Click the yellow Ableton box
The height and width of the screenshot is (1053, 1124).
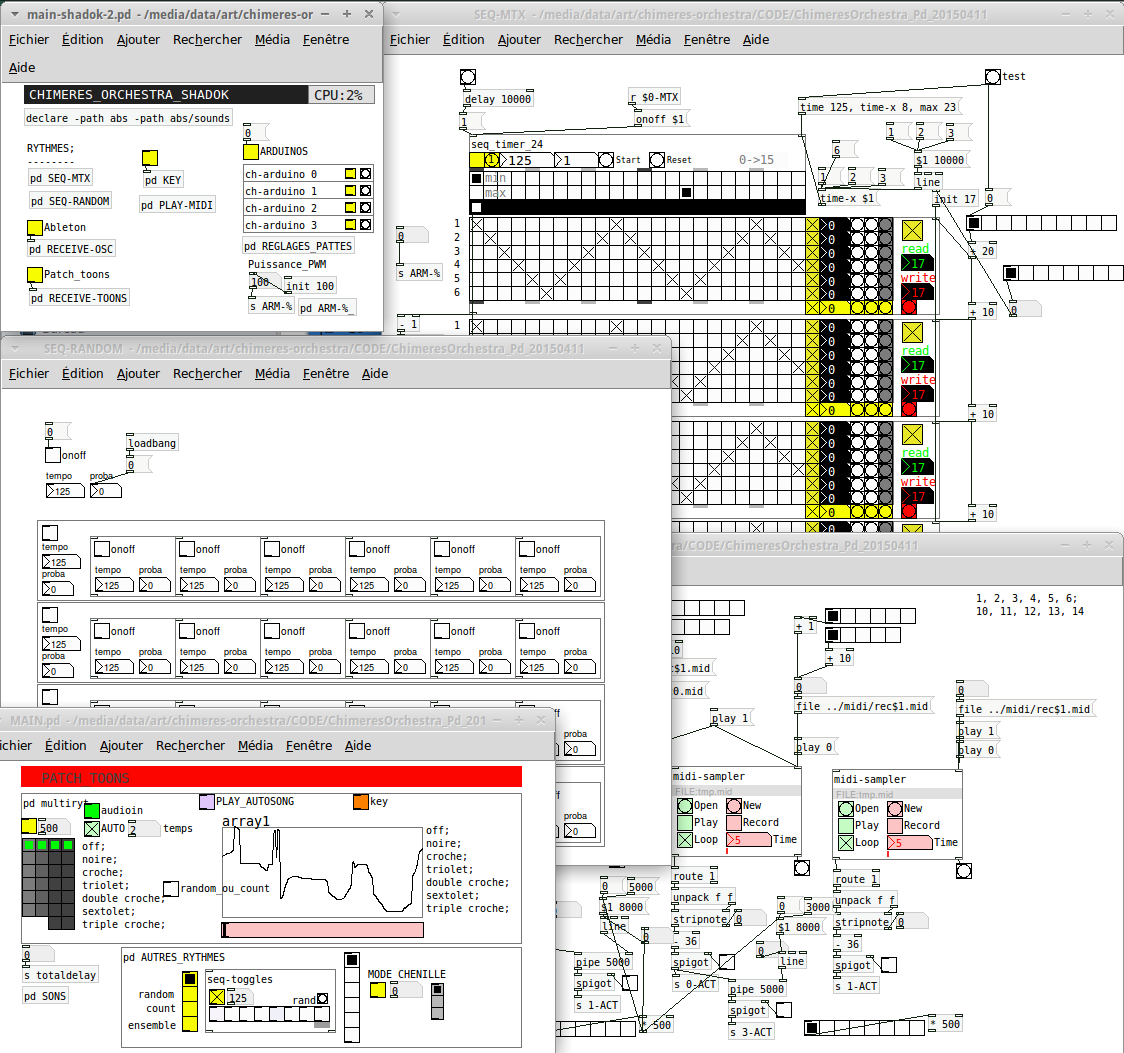pos(34,228)
